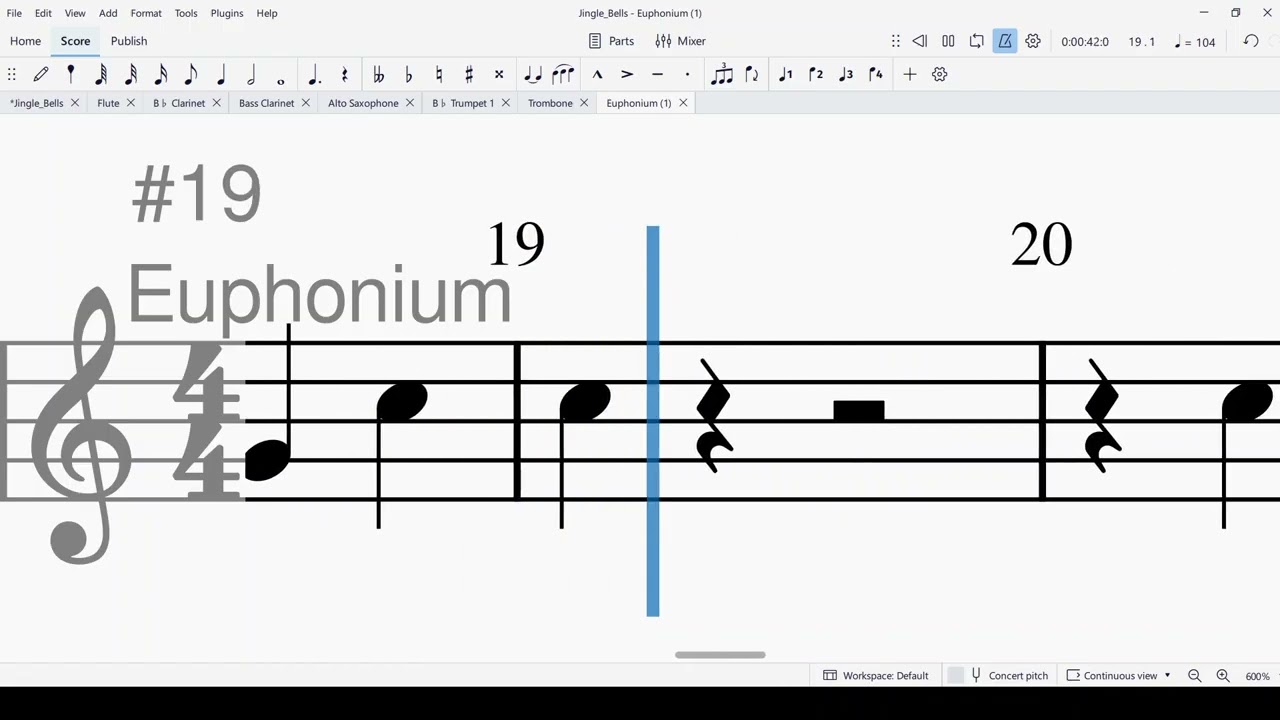Select voice 3

[x=846, y=74]
